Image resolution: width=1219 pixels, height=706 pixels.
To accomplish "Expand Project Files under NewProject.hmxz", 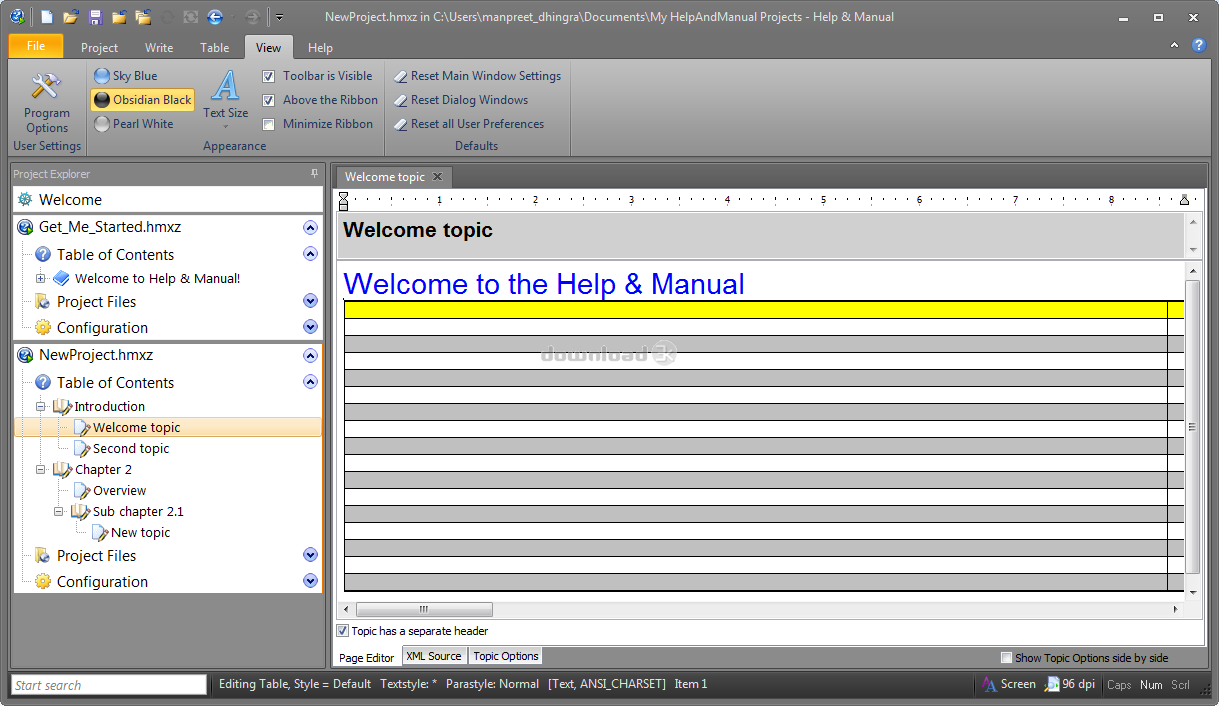I will tap(310, 555).
